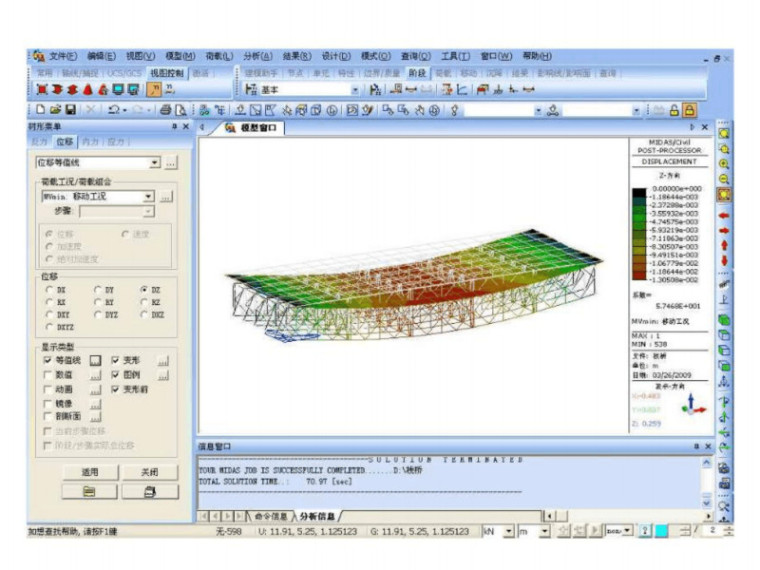This screenshot has height=570, width=760.
Task: Select the DZ displacement radio button
Action: (x=144, y=290)
